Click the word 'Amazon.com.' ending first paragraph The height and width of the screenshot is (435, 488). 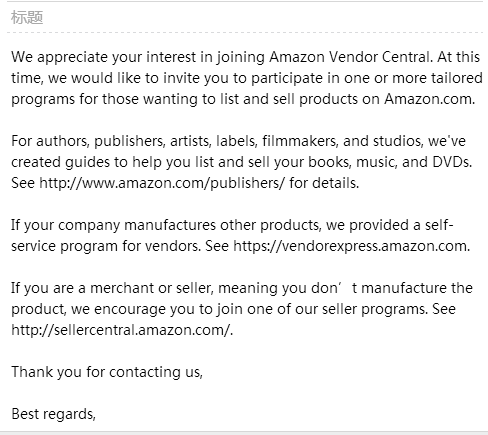429,99
